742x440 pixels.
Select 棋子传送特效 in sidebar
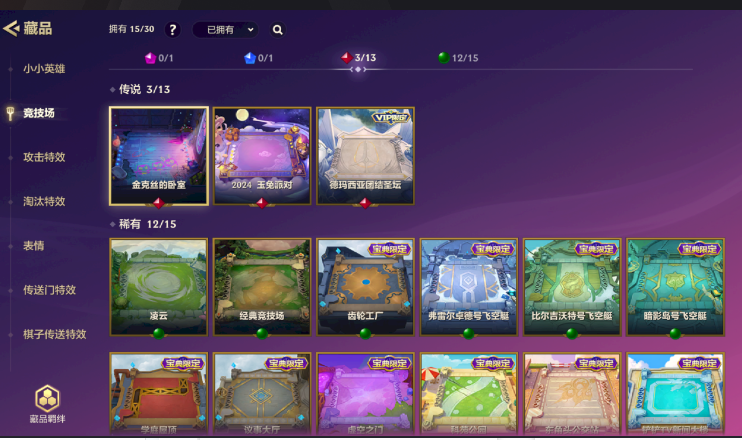tap(55, 334)
